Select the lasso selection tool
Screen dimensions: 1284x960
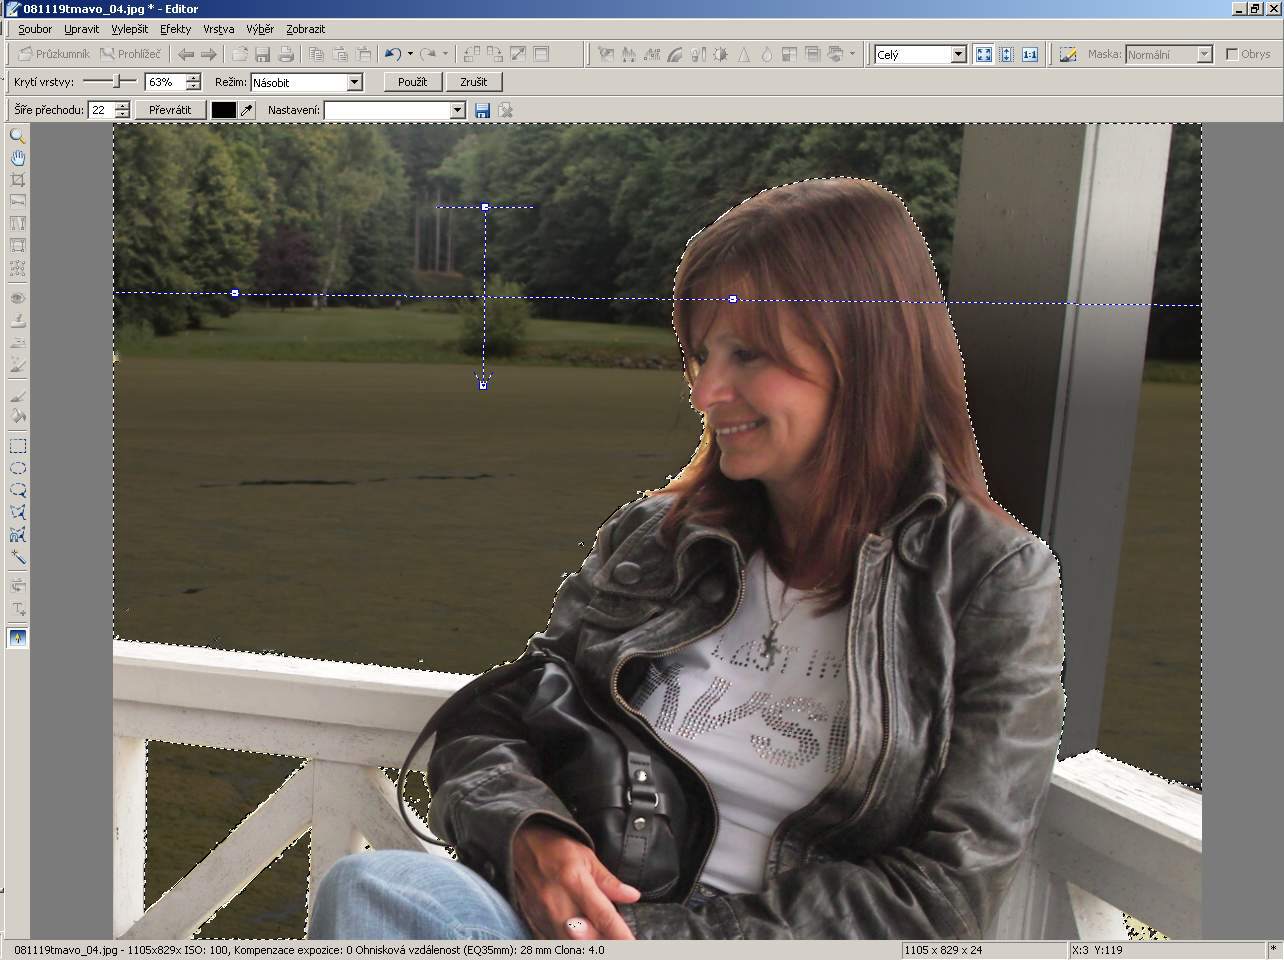(x=17, y=490)
